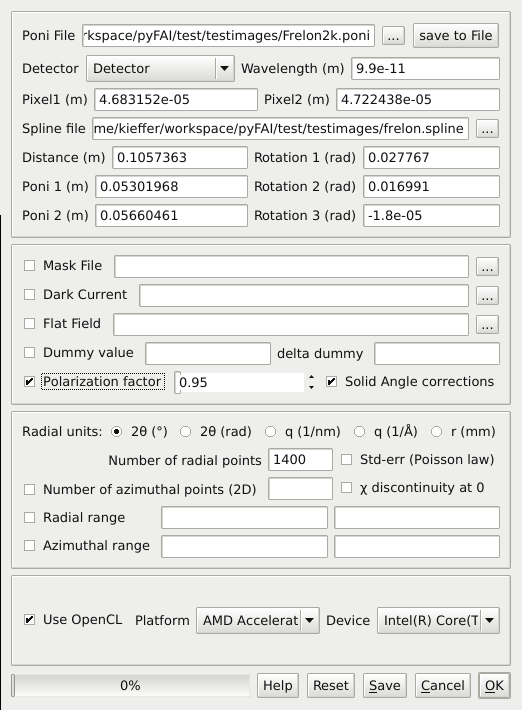Click the Spline file path field
This screenshot has width=522, height=710.
[x=281, y=129]
